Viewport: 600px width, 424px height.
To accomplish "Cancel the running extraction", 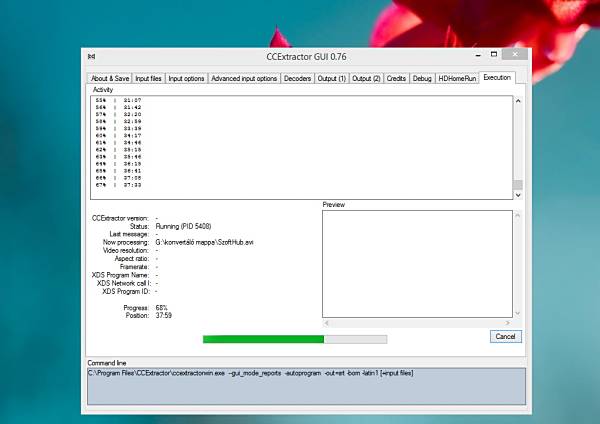I will (x=505, y=336).
